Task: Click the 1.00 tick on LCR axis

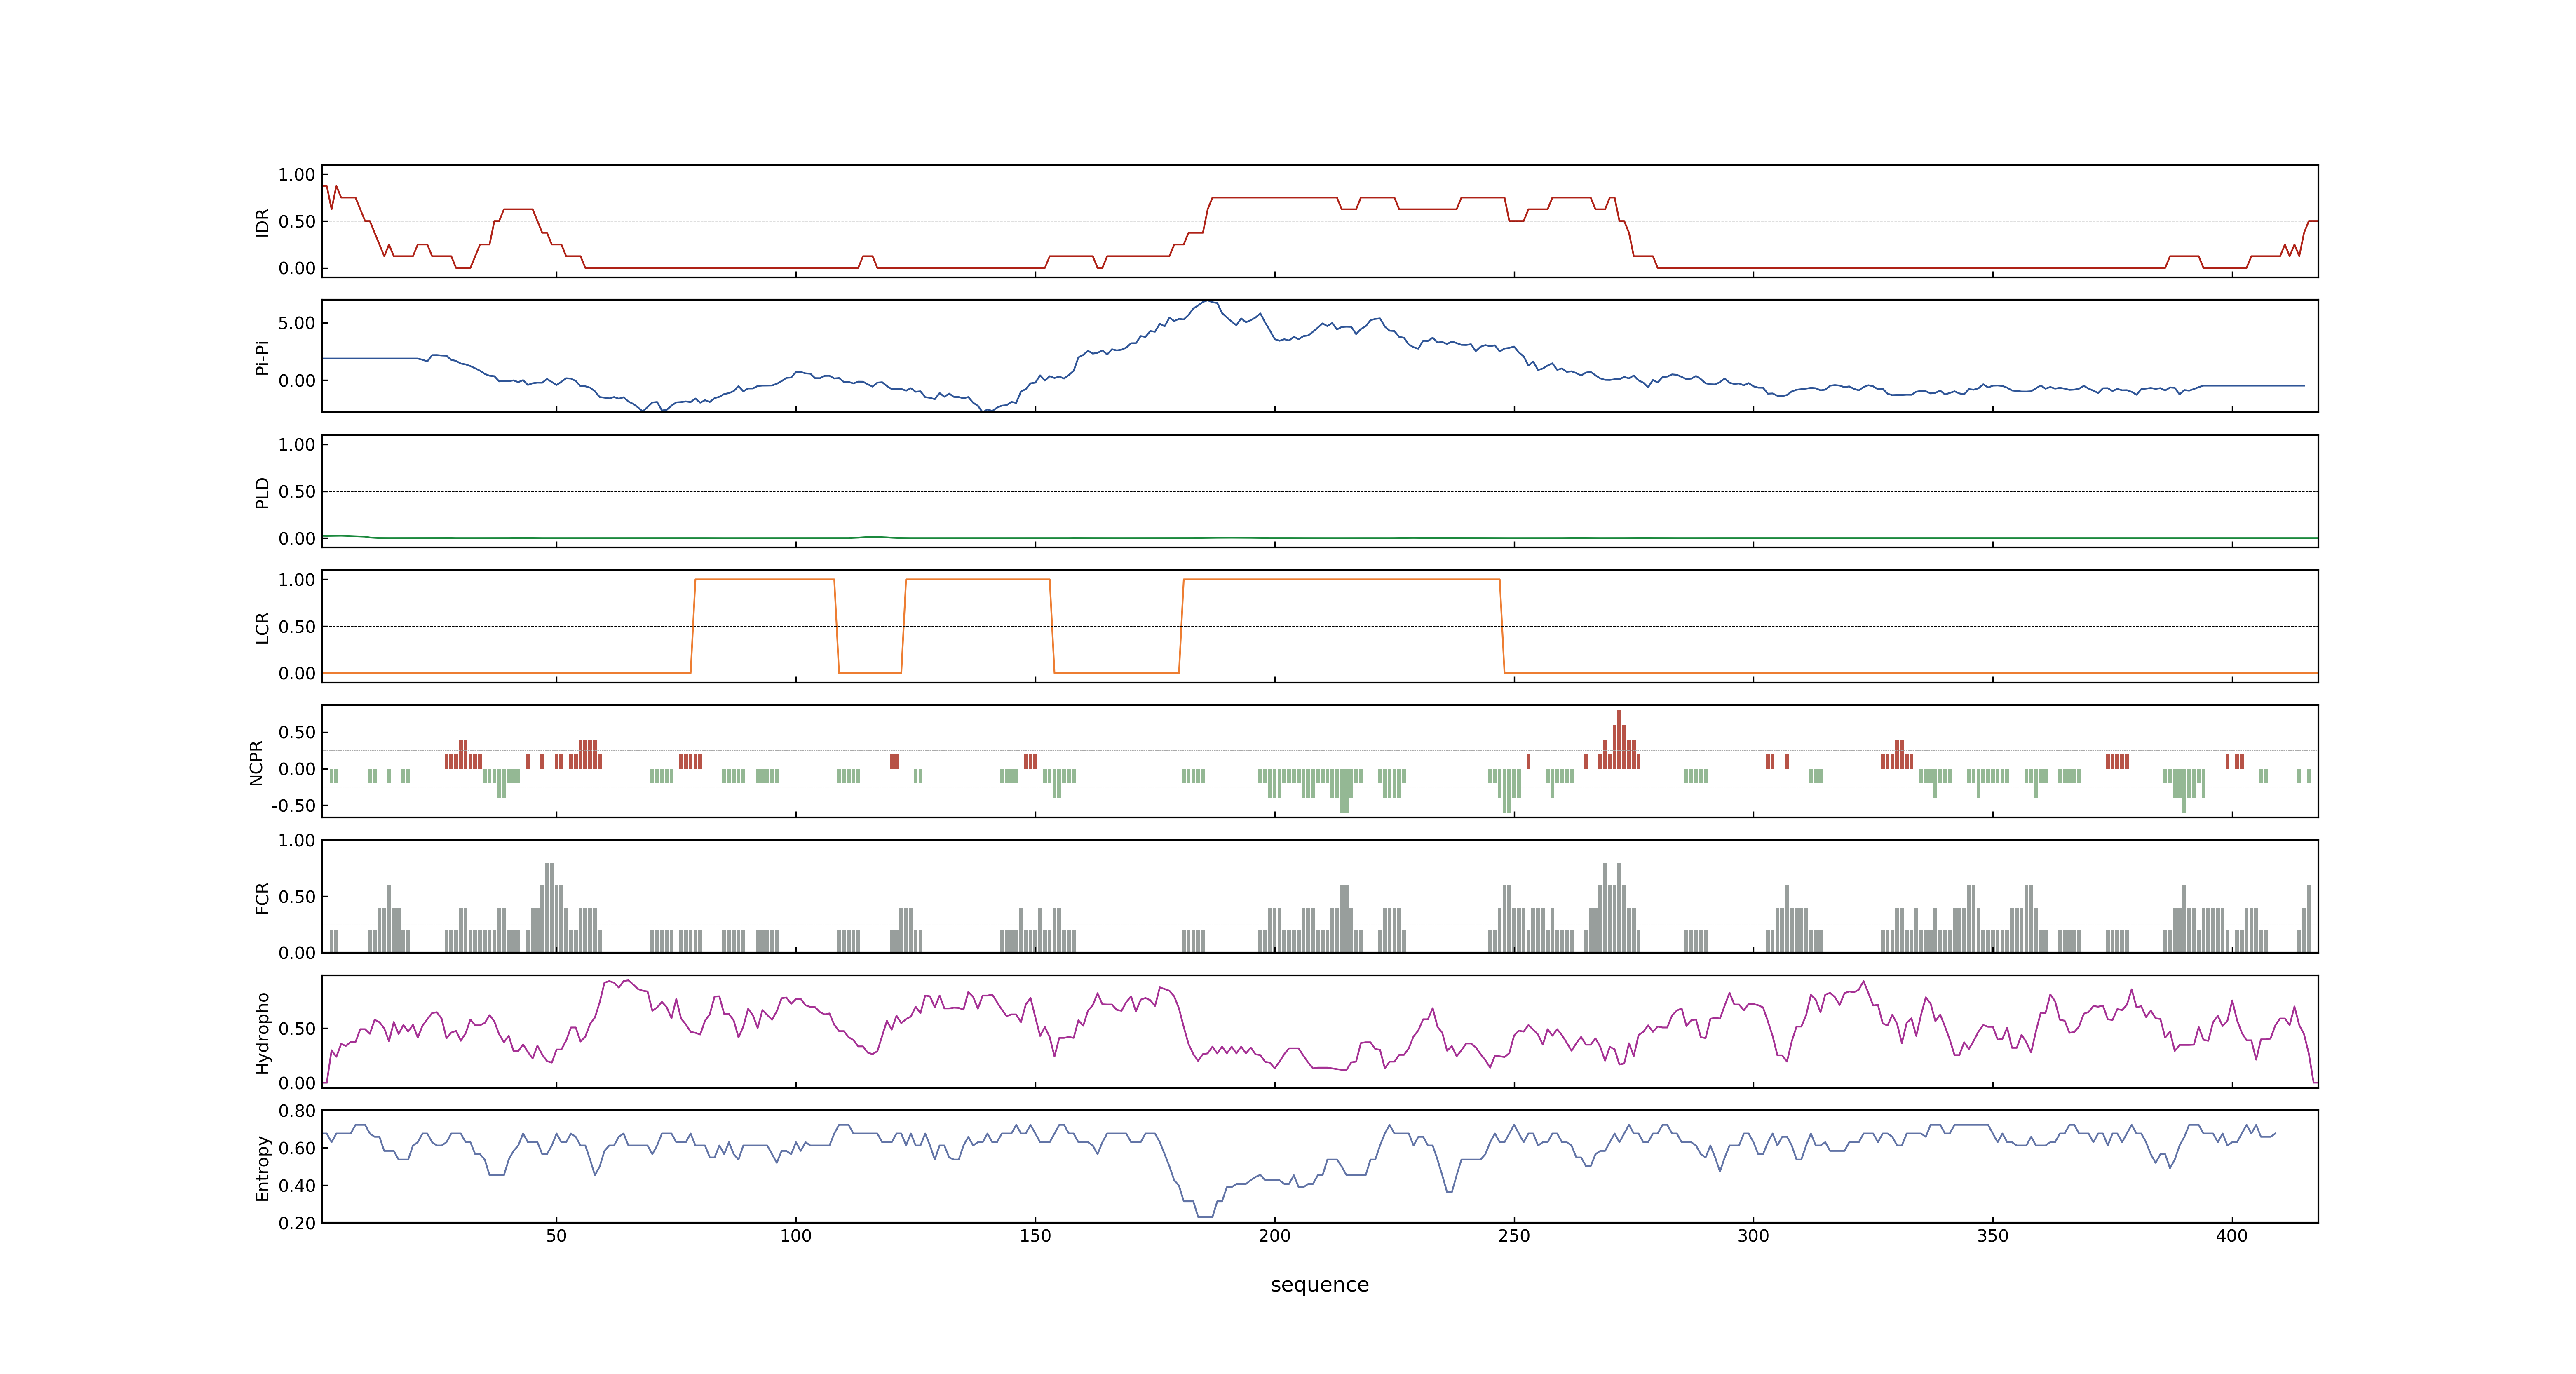Action: 297,580
